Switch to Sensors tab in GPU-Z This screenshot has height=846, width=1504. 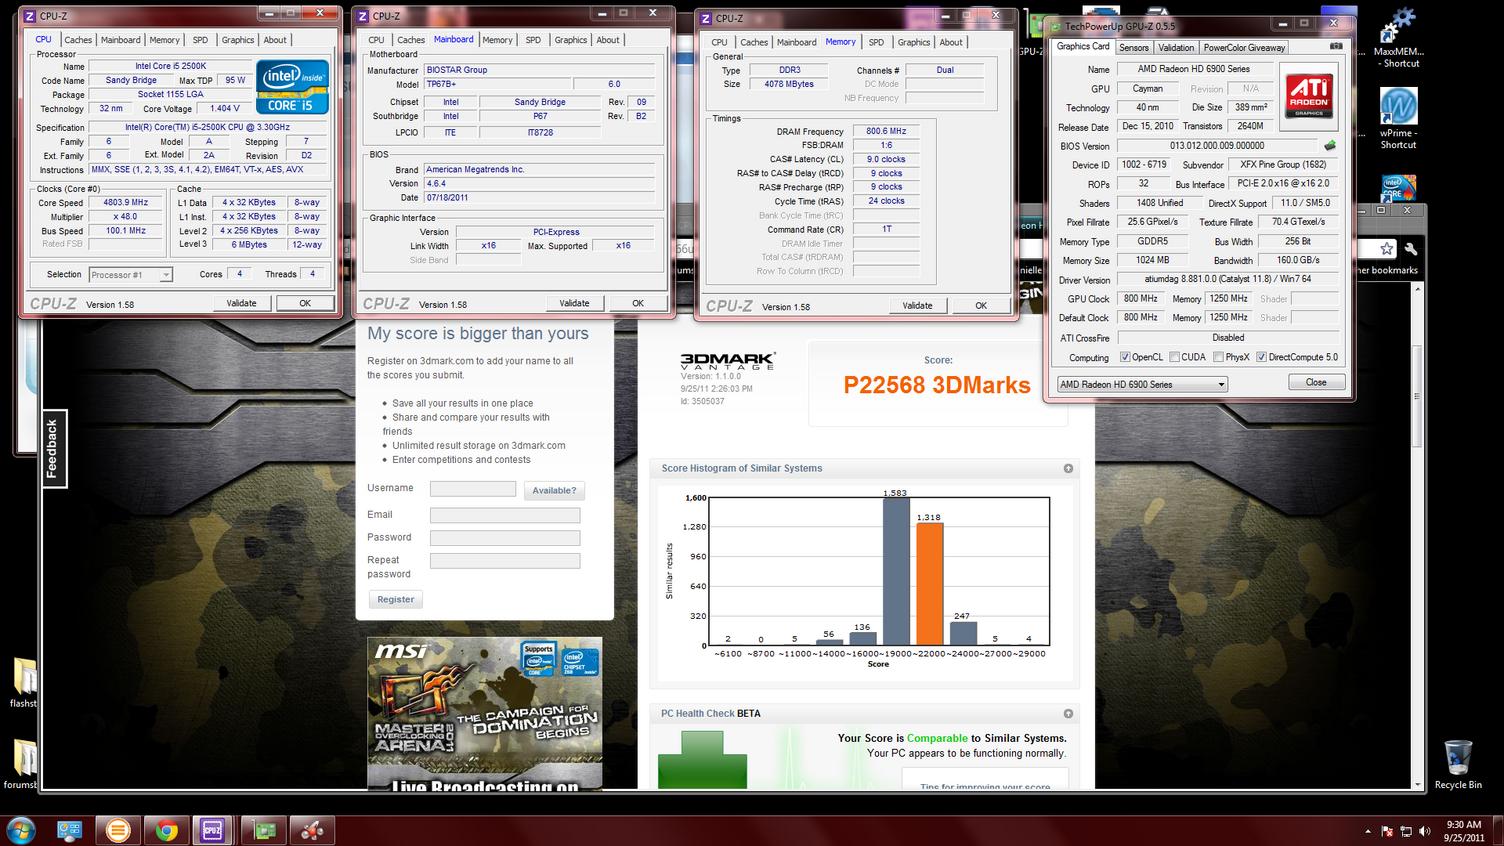1133,47
